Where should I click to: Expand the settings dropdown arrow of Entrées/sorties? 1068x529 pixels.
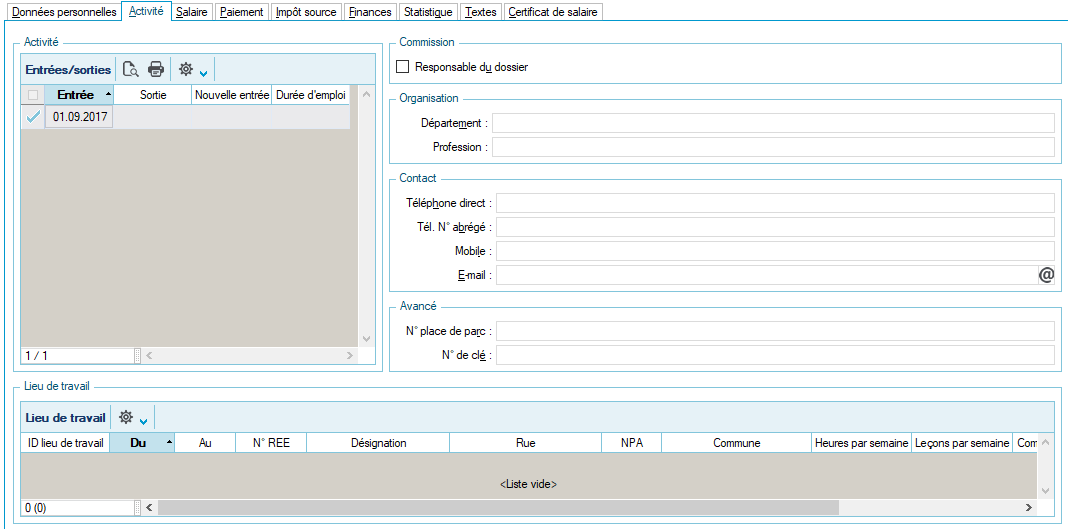coord(203,72)
